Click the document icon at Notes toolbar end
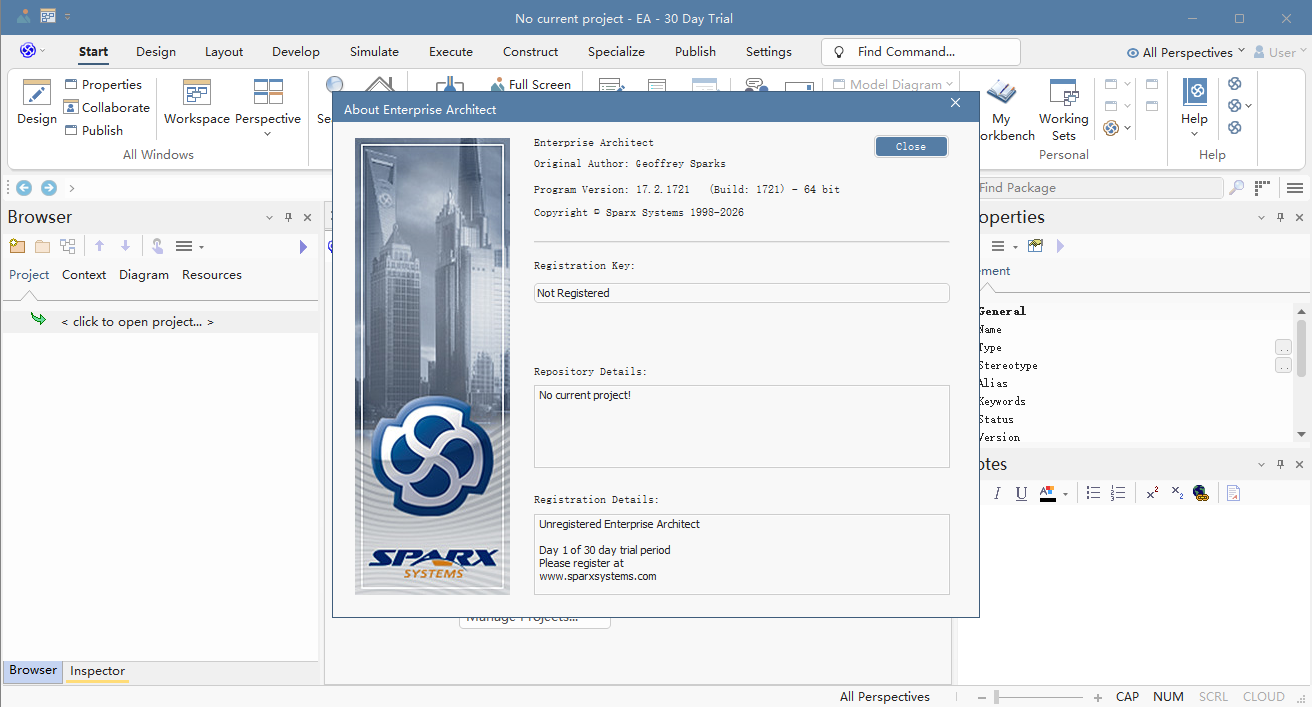Viewport: 1312px width, 707px height. tap(1234, 493)
